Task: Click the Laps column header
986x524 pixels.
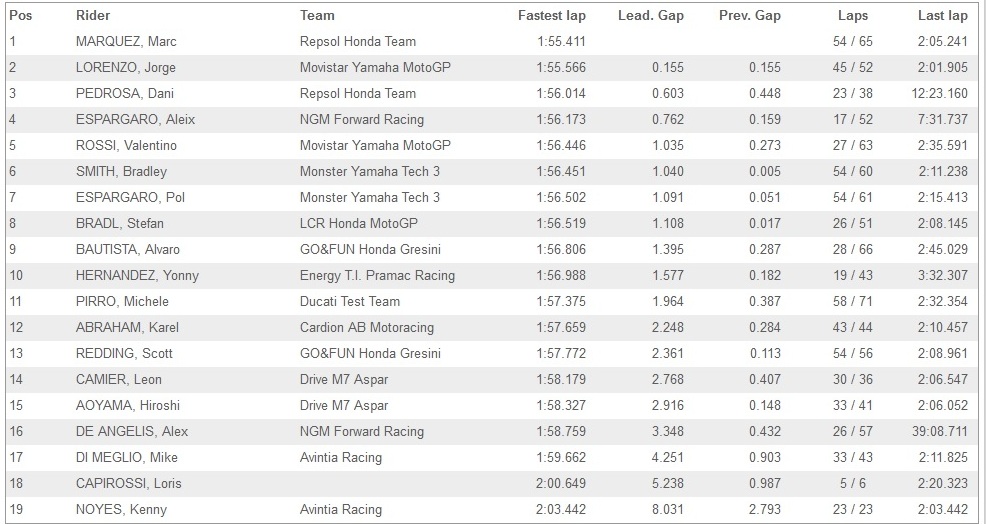Action: tap(853, 15)
